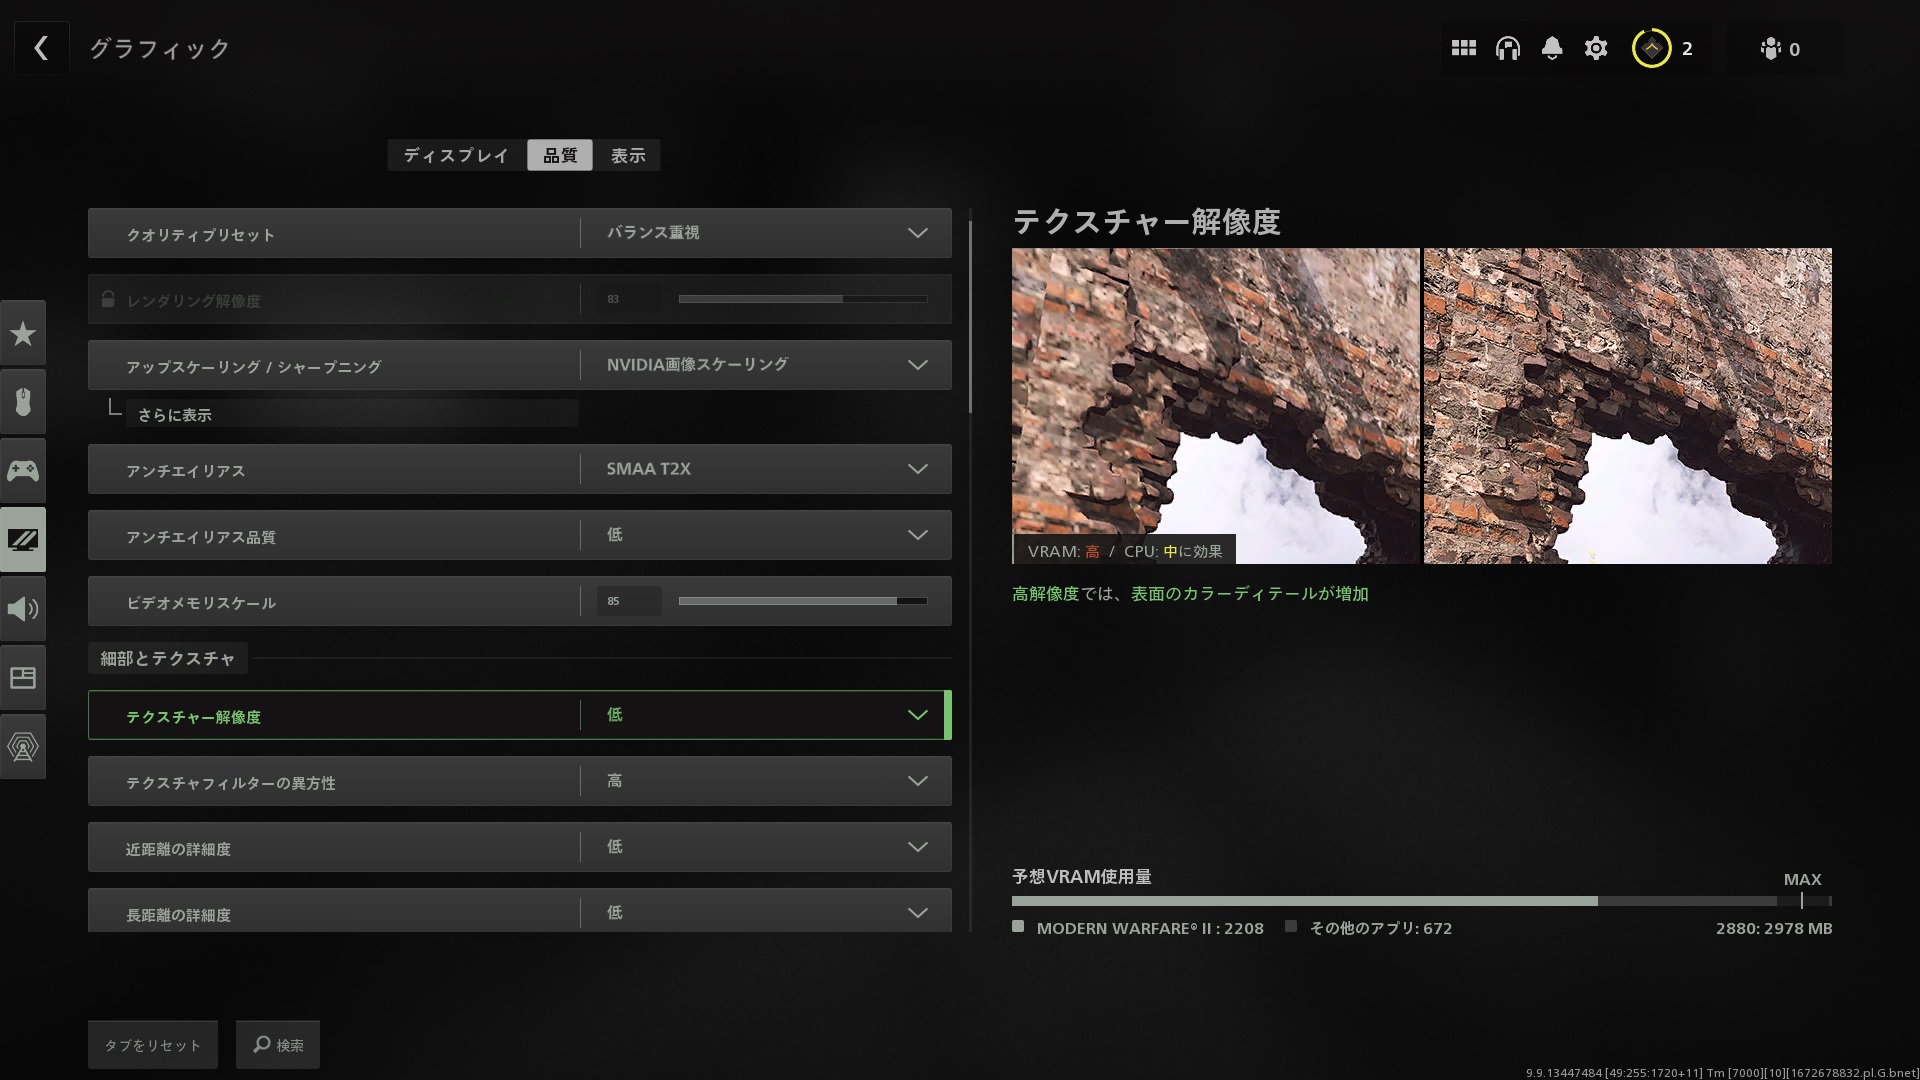This screenshot has height=1080, width=1920.
Task: Click the headset voice chat icon top bar
Action: coord(1507,47)
